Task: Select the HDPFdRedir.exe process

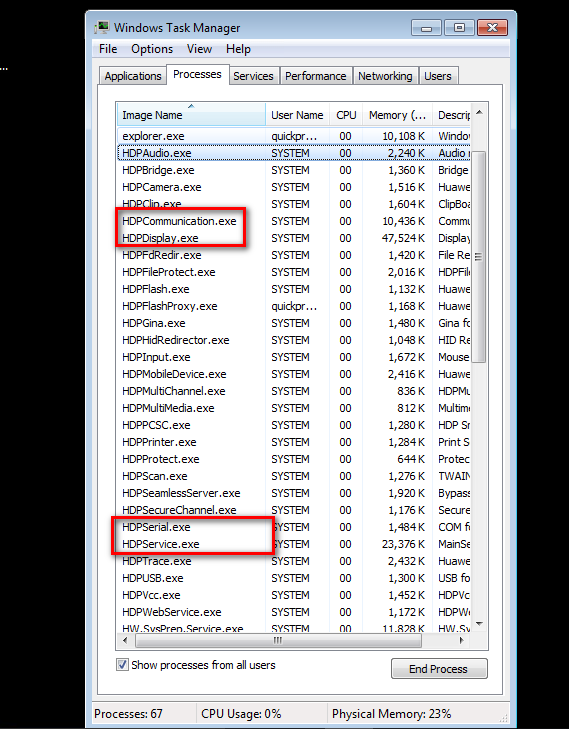Action: point(294,255)
